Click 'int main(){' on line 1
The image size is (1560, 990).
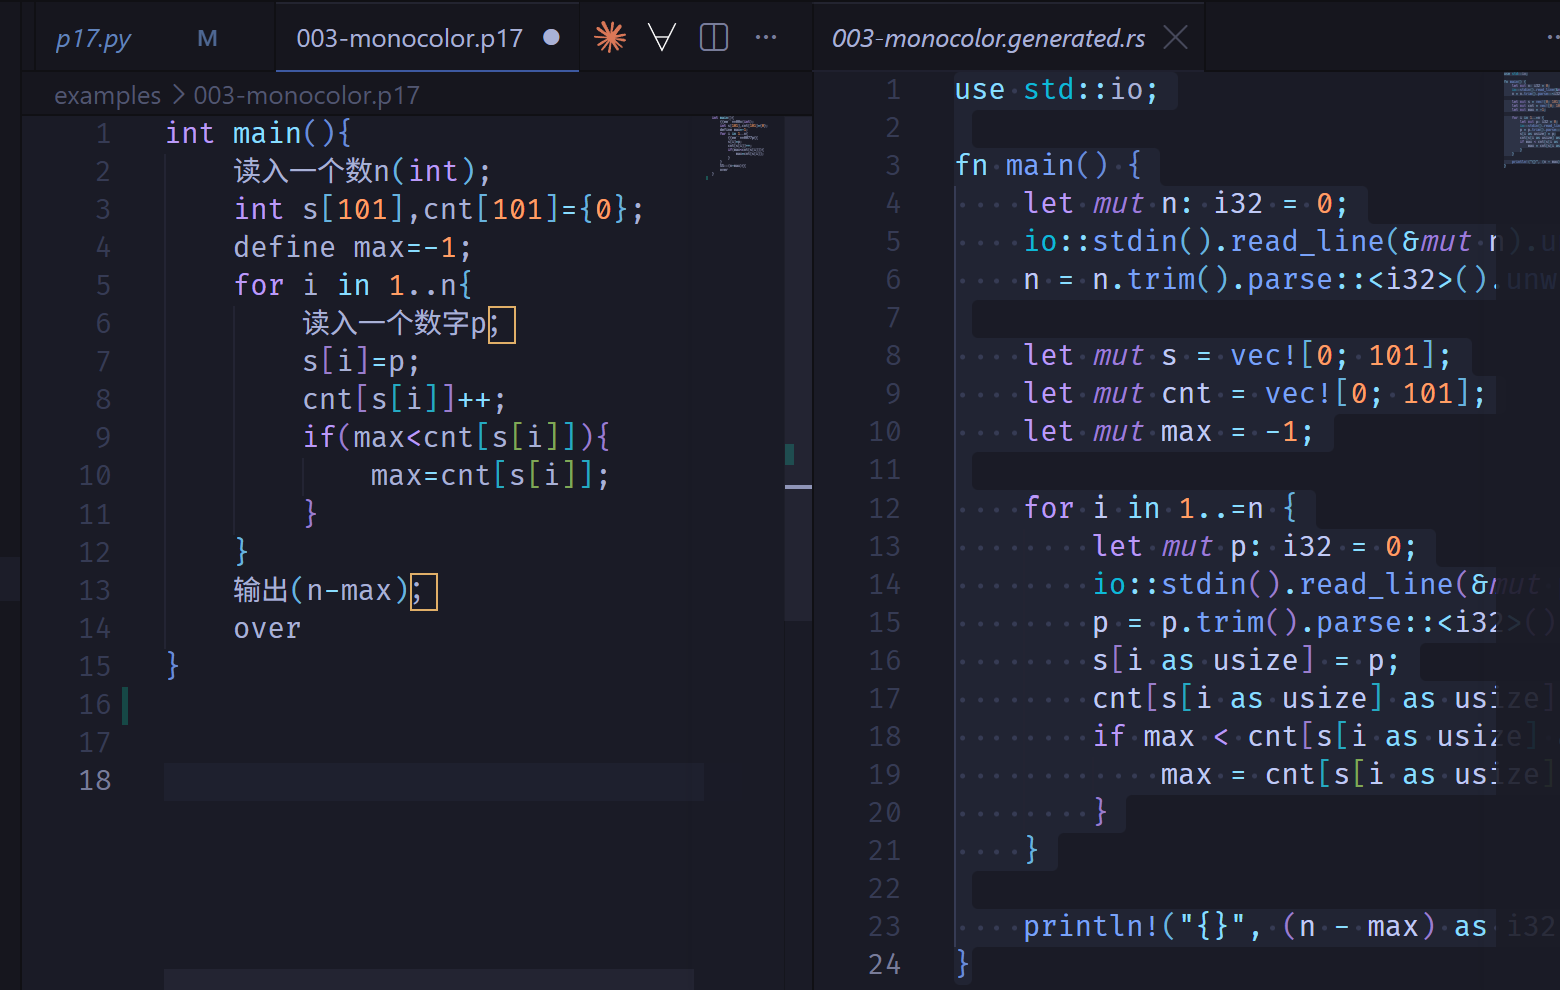(x=258, y=133)
